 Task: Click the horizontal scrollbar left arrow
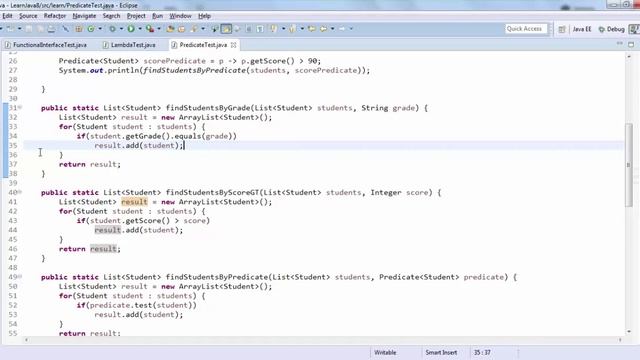coord(27,340)
